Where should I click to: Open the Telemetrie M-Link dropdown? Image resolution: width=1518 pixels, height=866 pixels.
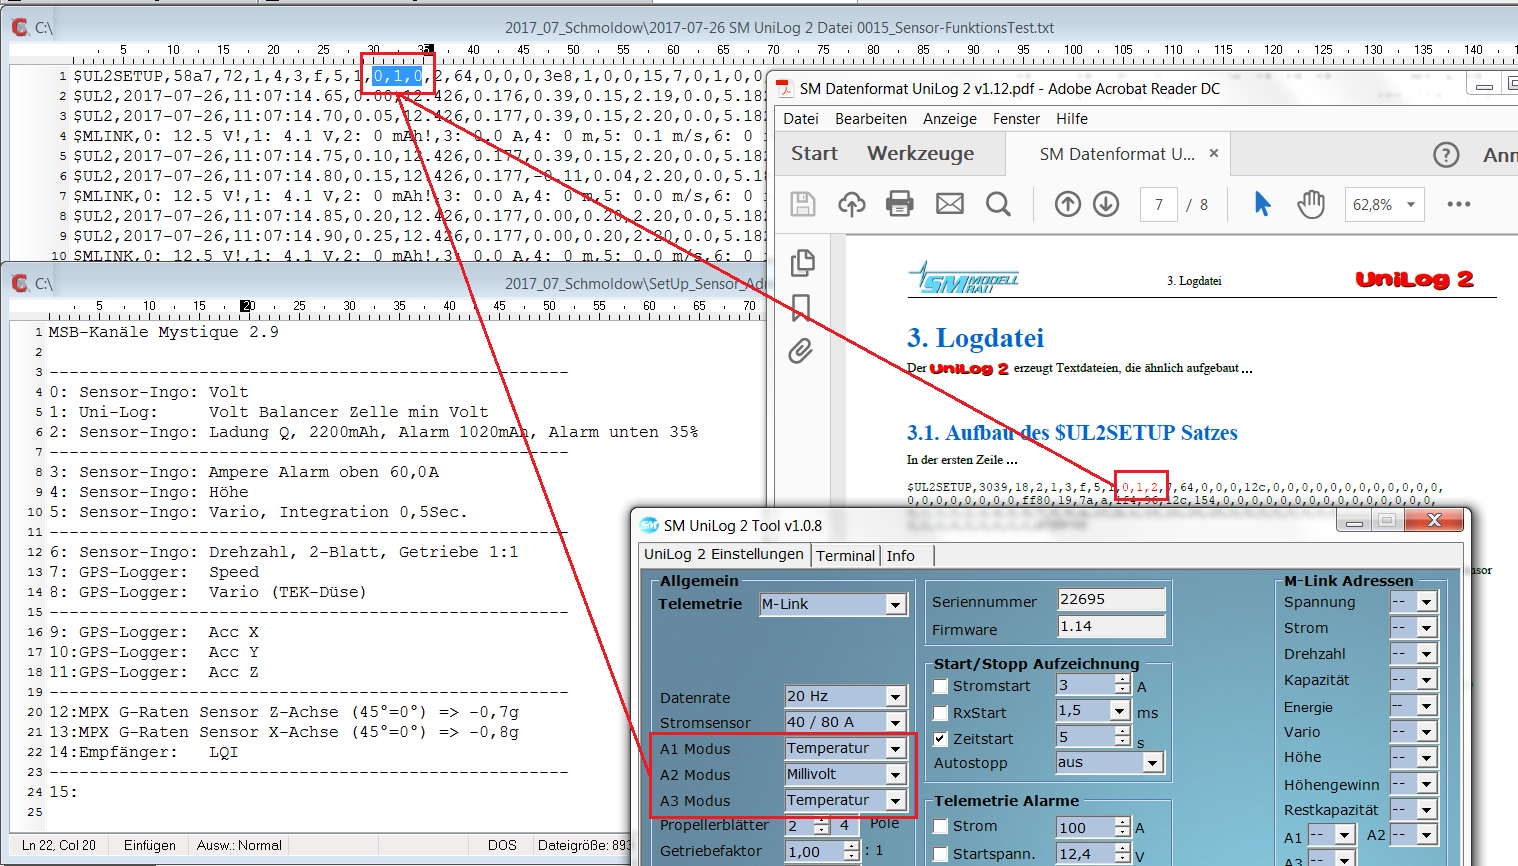click(895, 604)
